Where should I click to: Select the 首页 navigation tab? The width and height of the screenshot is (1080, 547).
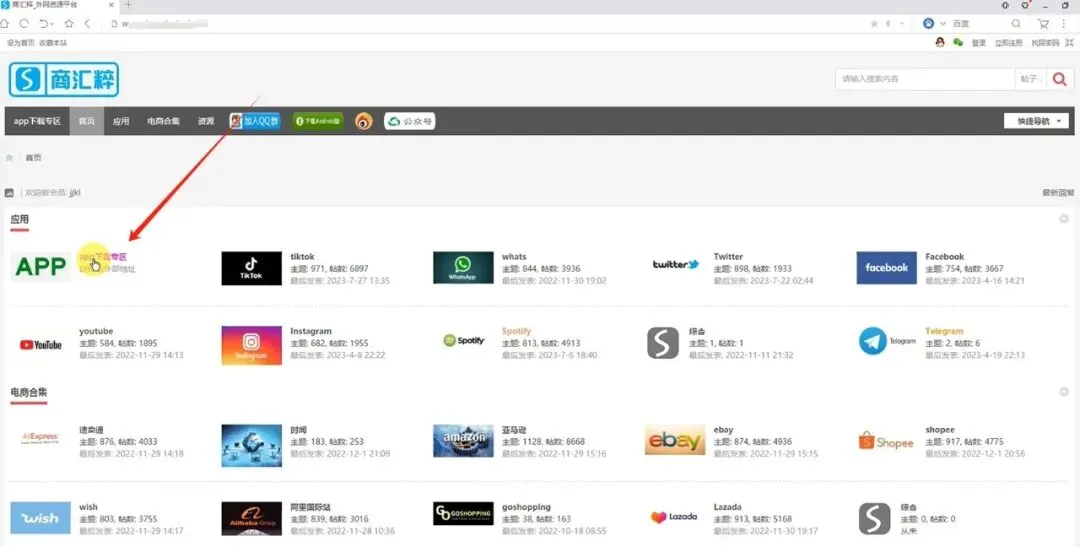pyautogui.click(x=87, y=121)
